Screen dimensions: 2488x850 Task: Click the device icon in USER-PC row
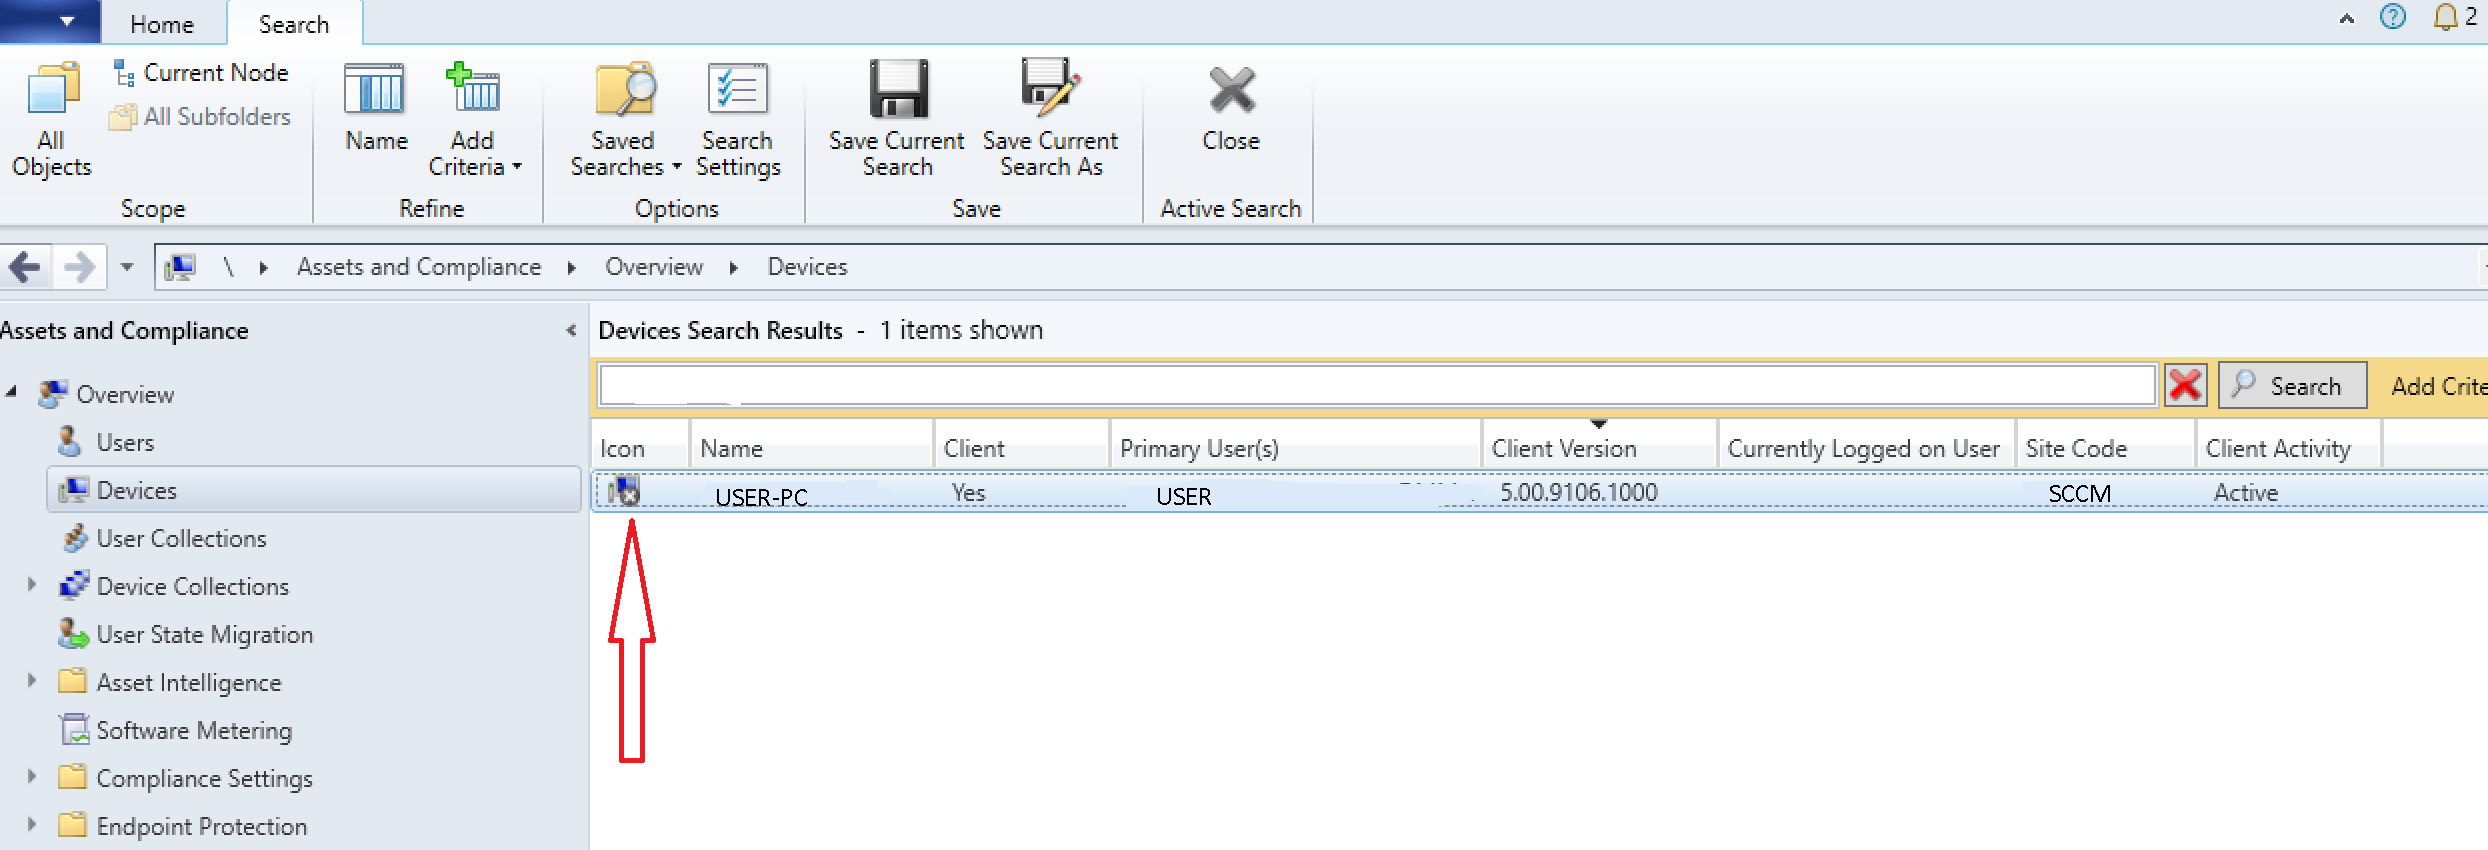[x=624, y=491]
